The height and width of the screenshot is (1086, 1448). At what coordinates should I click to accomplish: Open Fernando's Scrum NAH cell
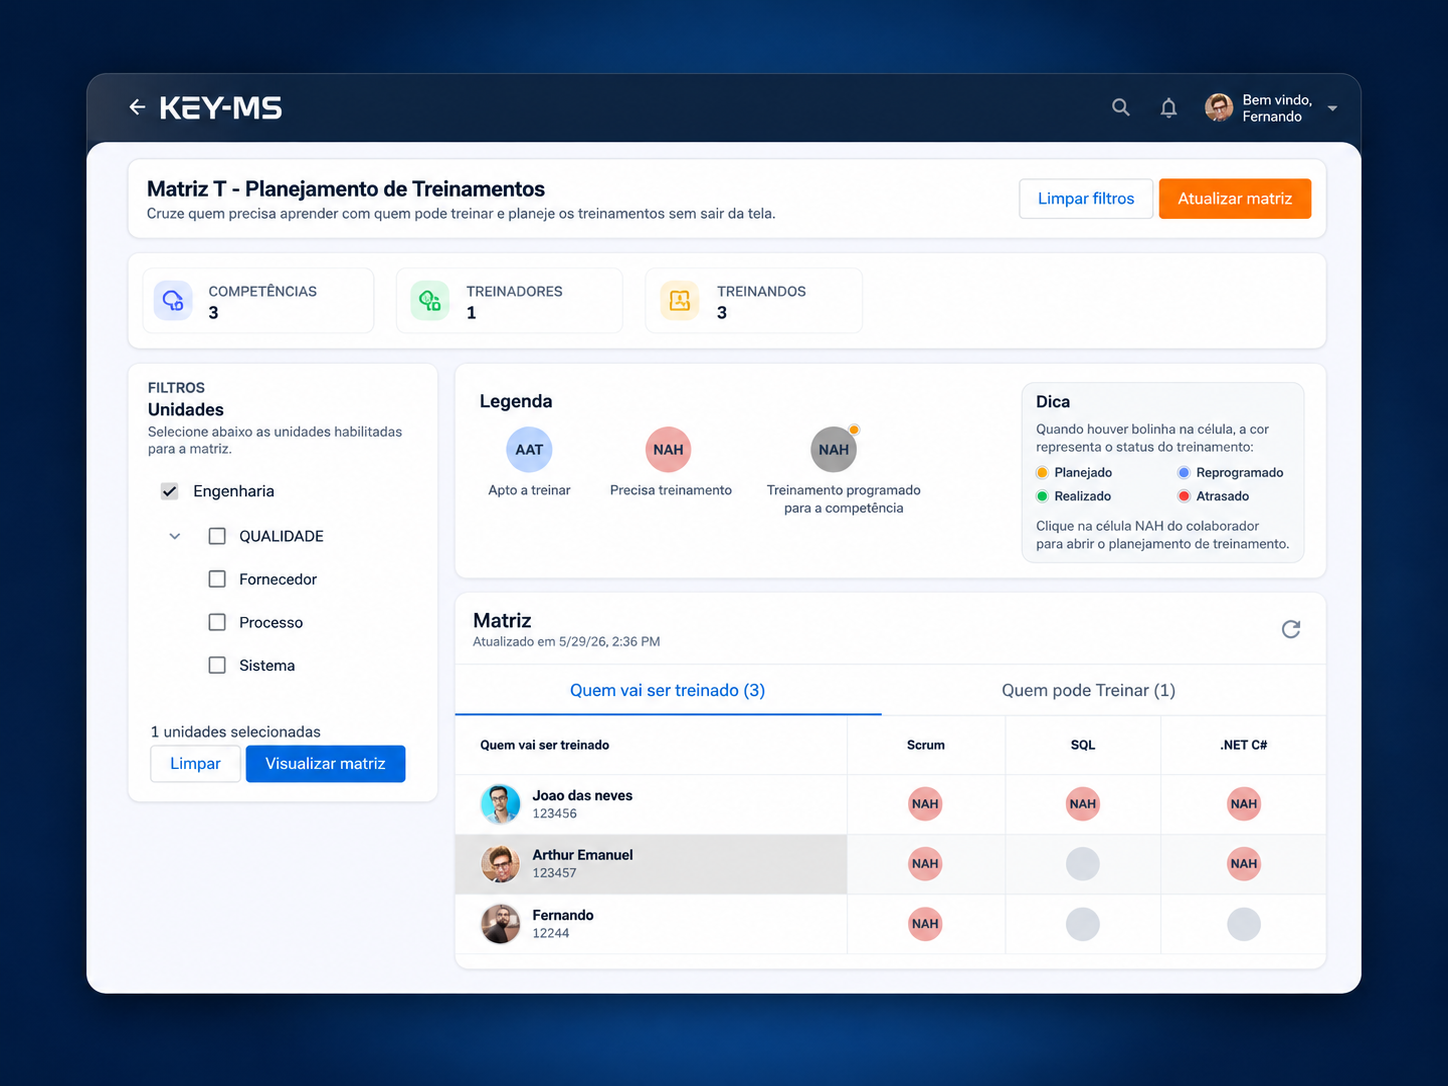coord(925,924)
